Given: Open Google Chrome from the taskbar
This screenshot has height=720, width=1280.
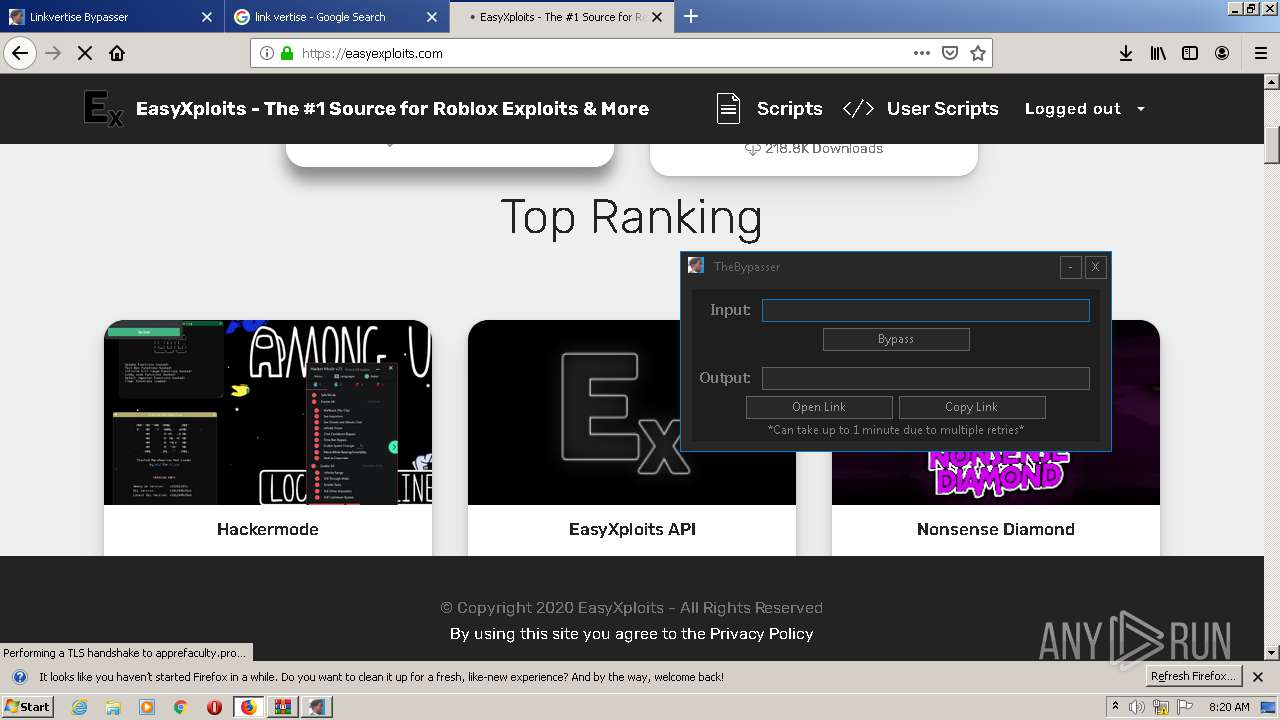Looking at the screenshot, I should (181, 707).
